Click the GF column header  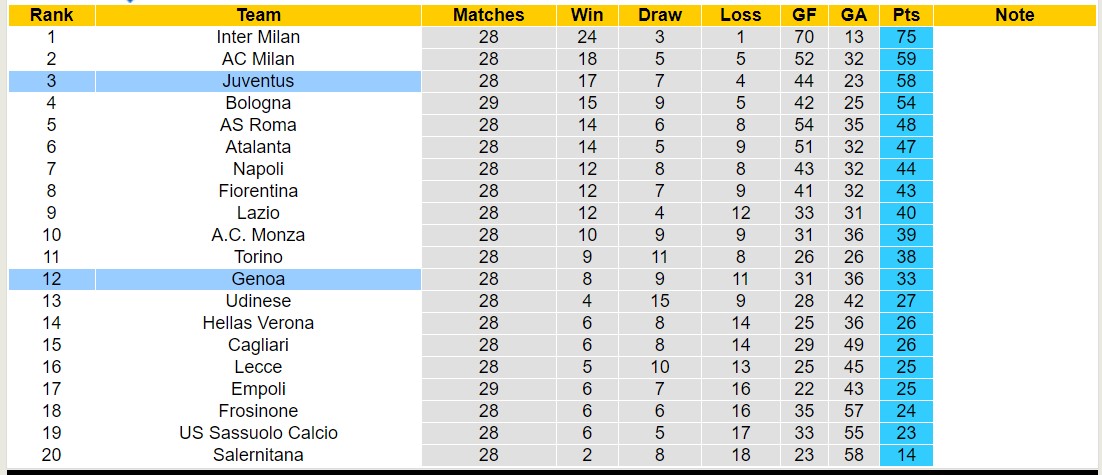pos(803,15)
